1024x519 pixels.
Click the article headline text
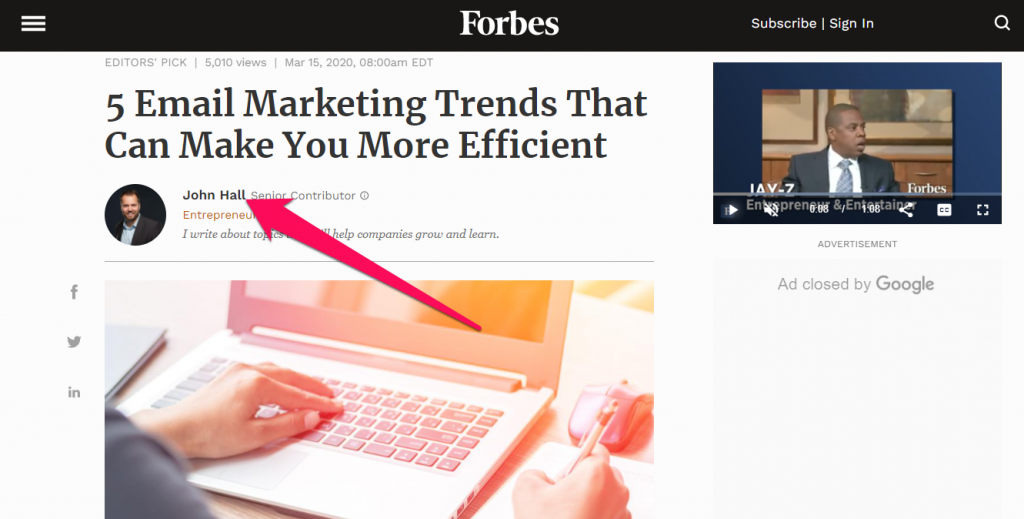376,124
